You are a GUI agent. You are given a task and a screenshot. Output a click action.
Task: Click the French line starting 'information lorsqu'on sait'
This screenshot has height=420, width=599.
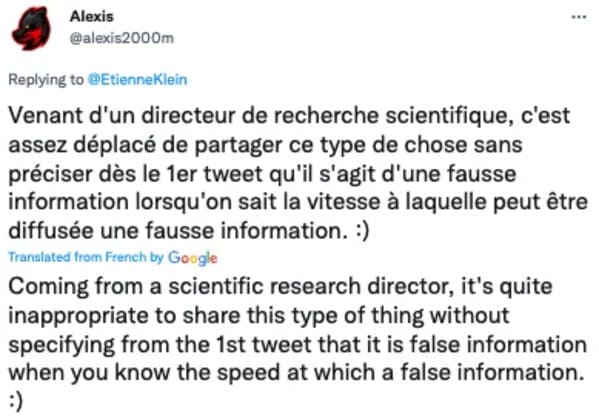tap(298, 202)
